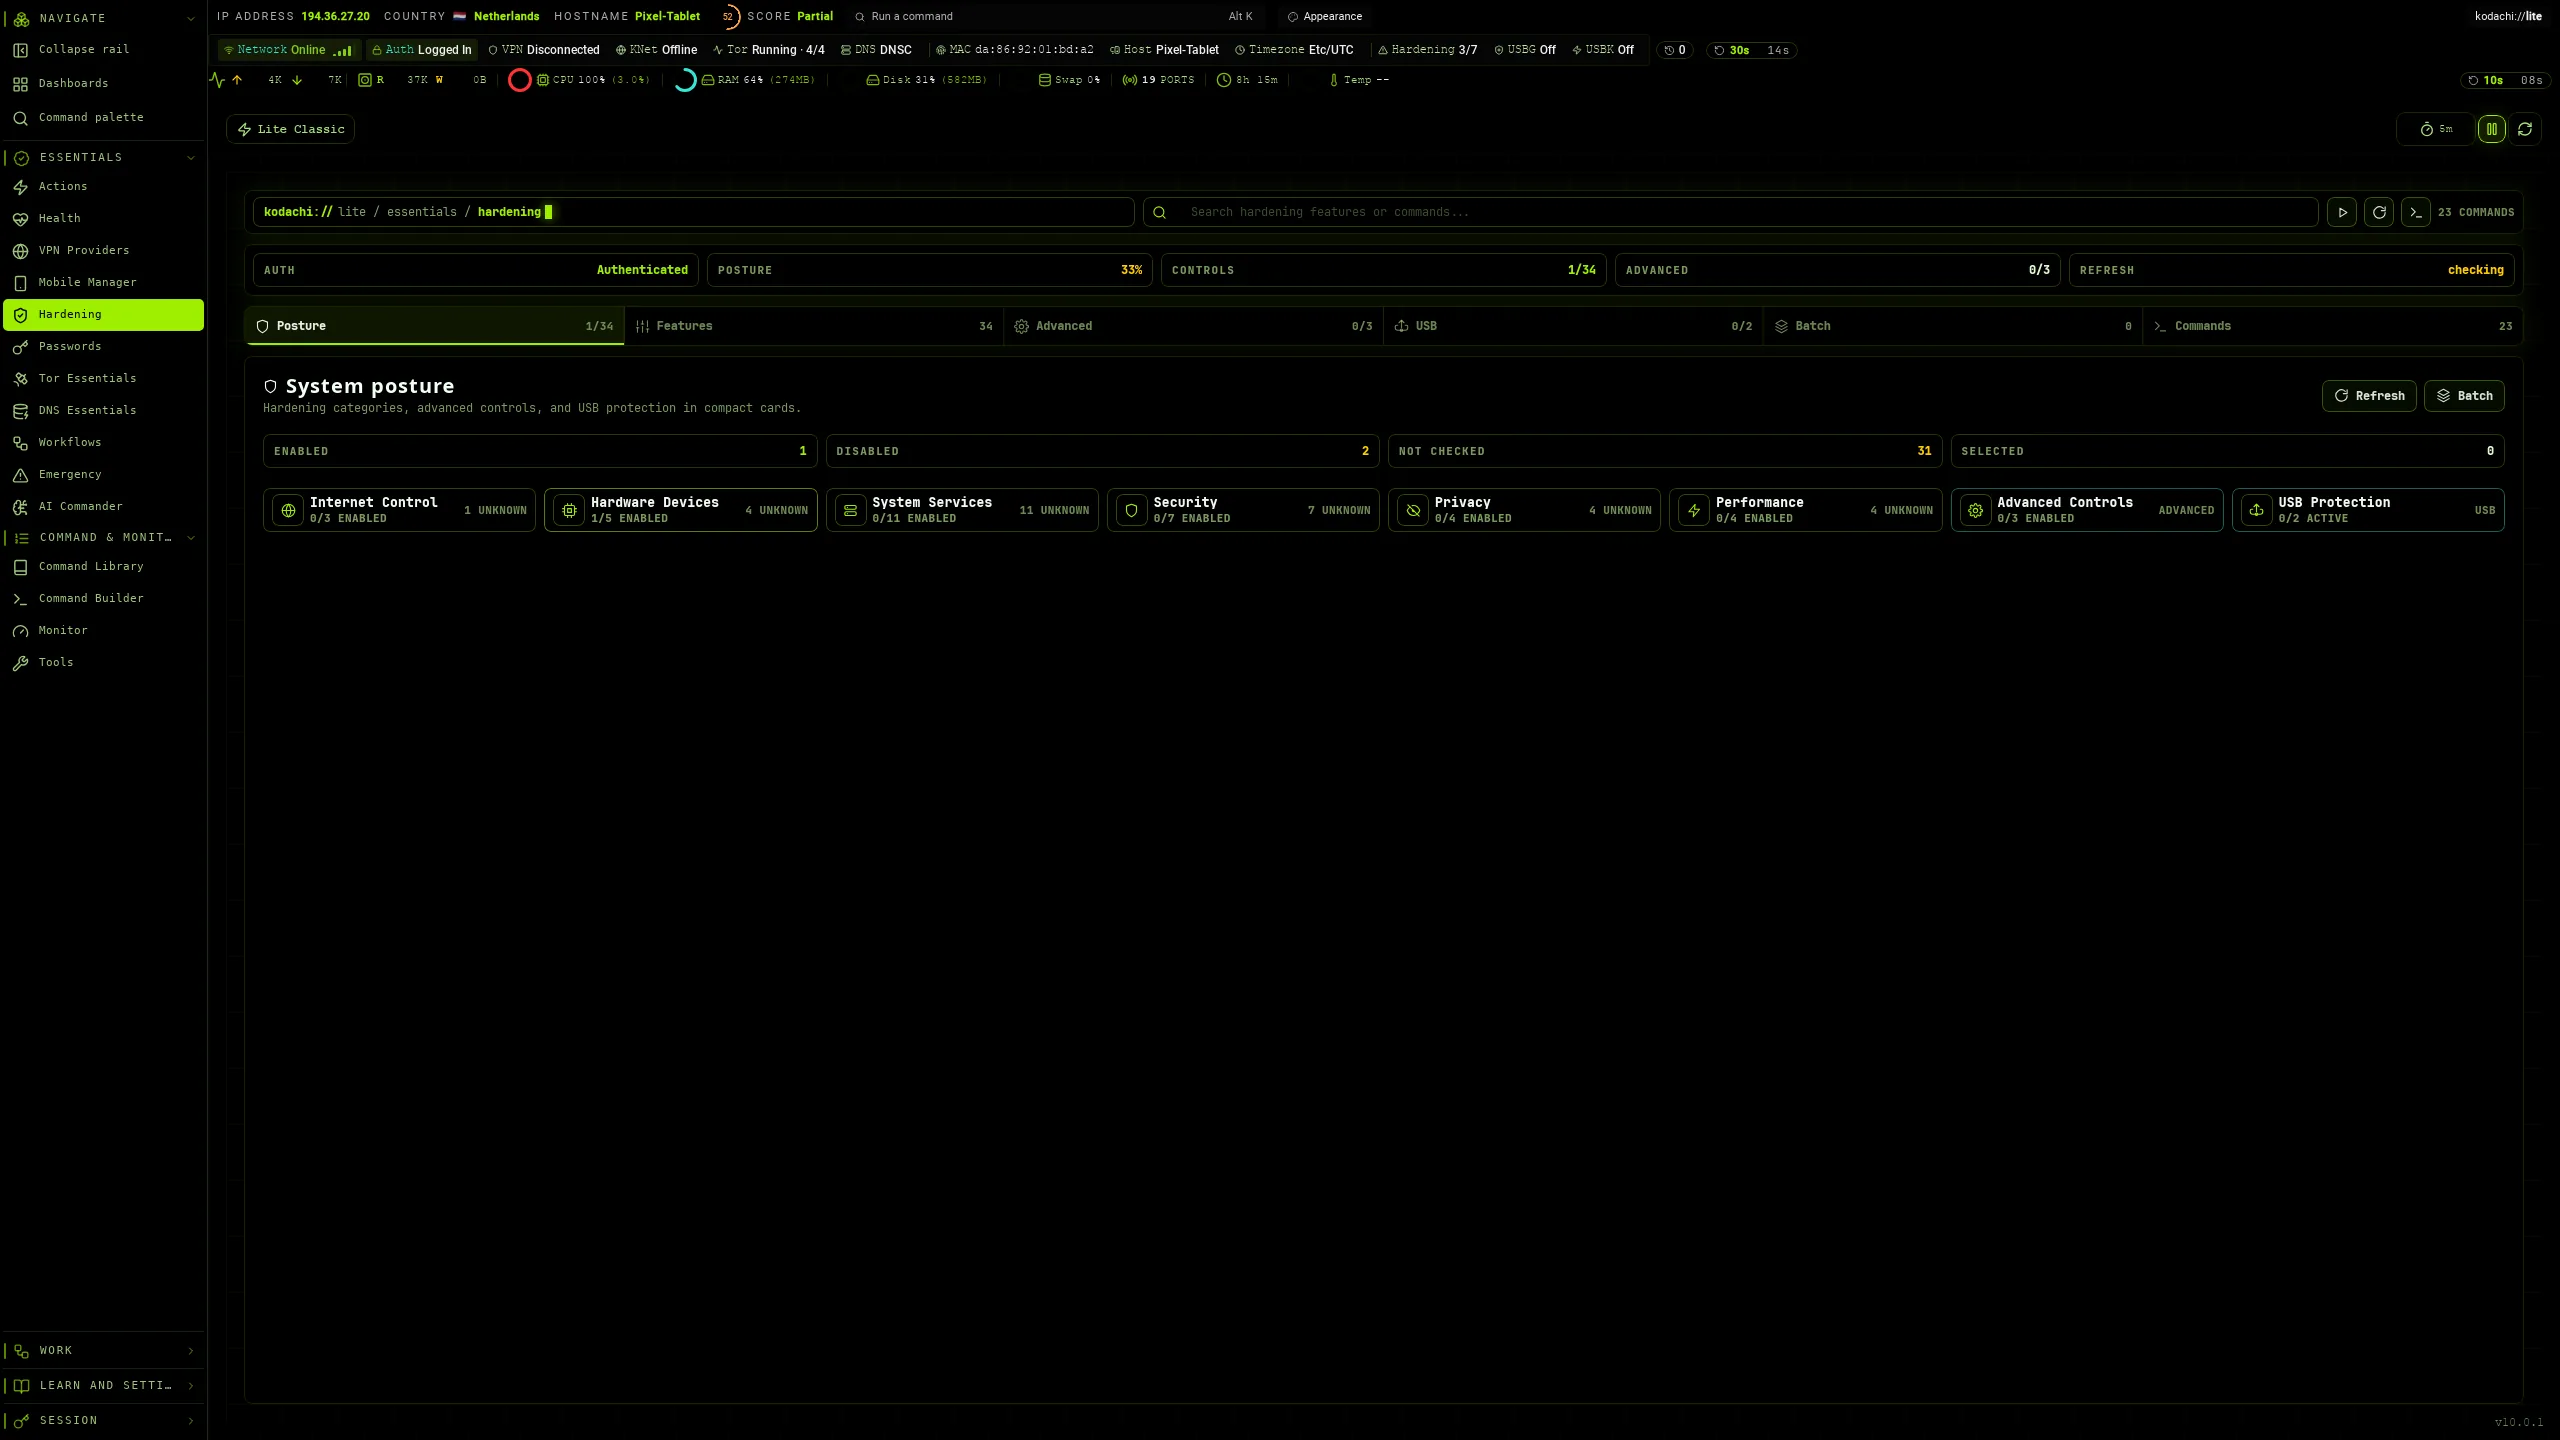Open the Security category card
The width and height of the screenshot is (2560, 1440).
click(1243, 510)
